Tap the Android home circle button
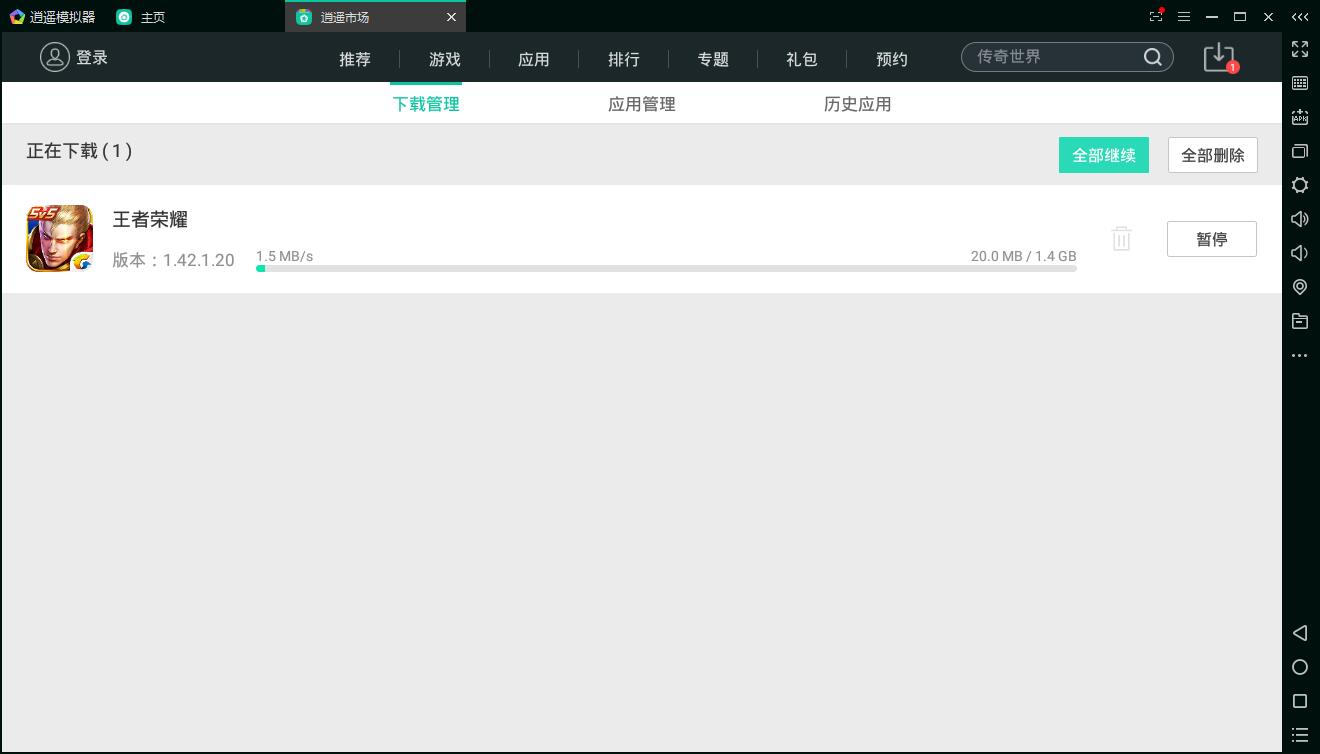This screenshot has width=1320, height=754. coord(1300,667)
